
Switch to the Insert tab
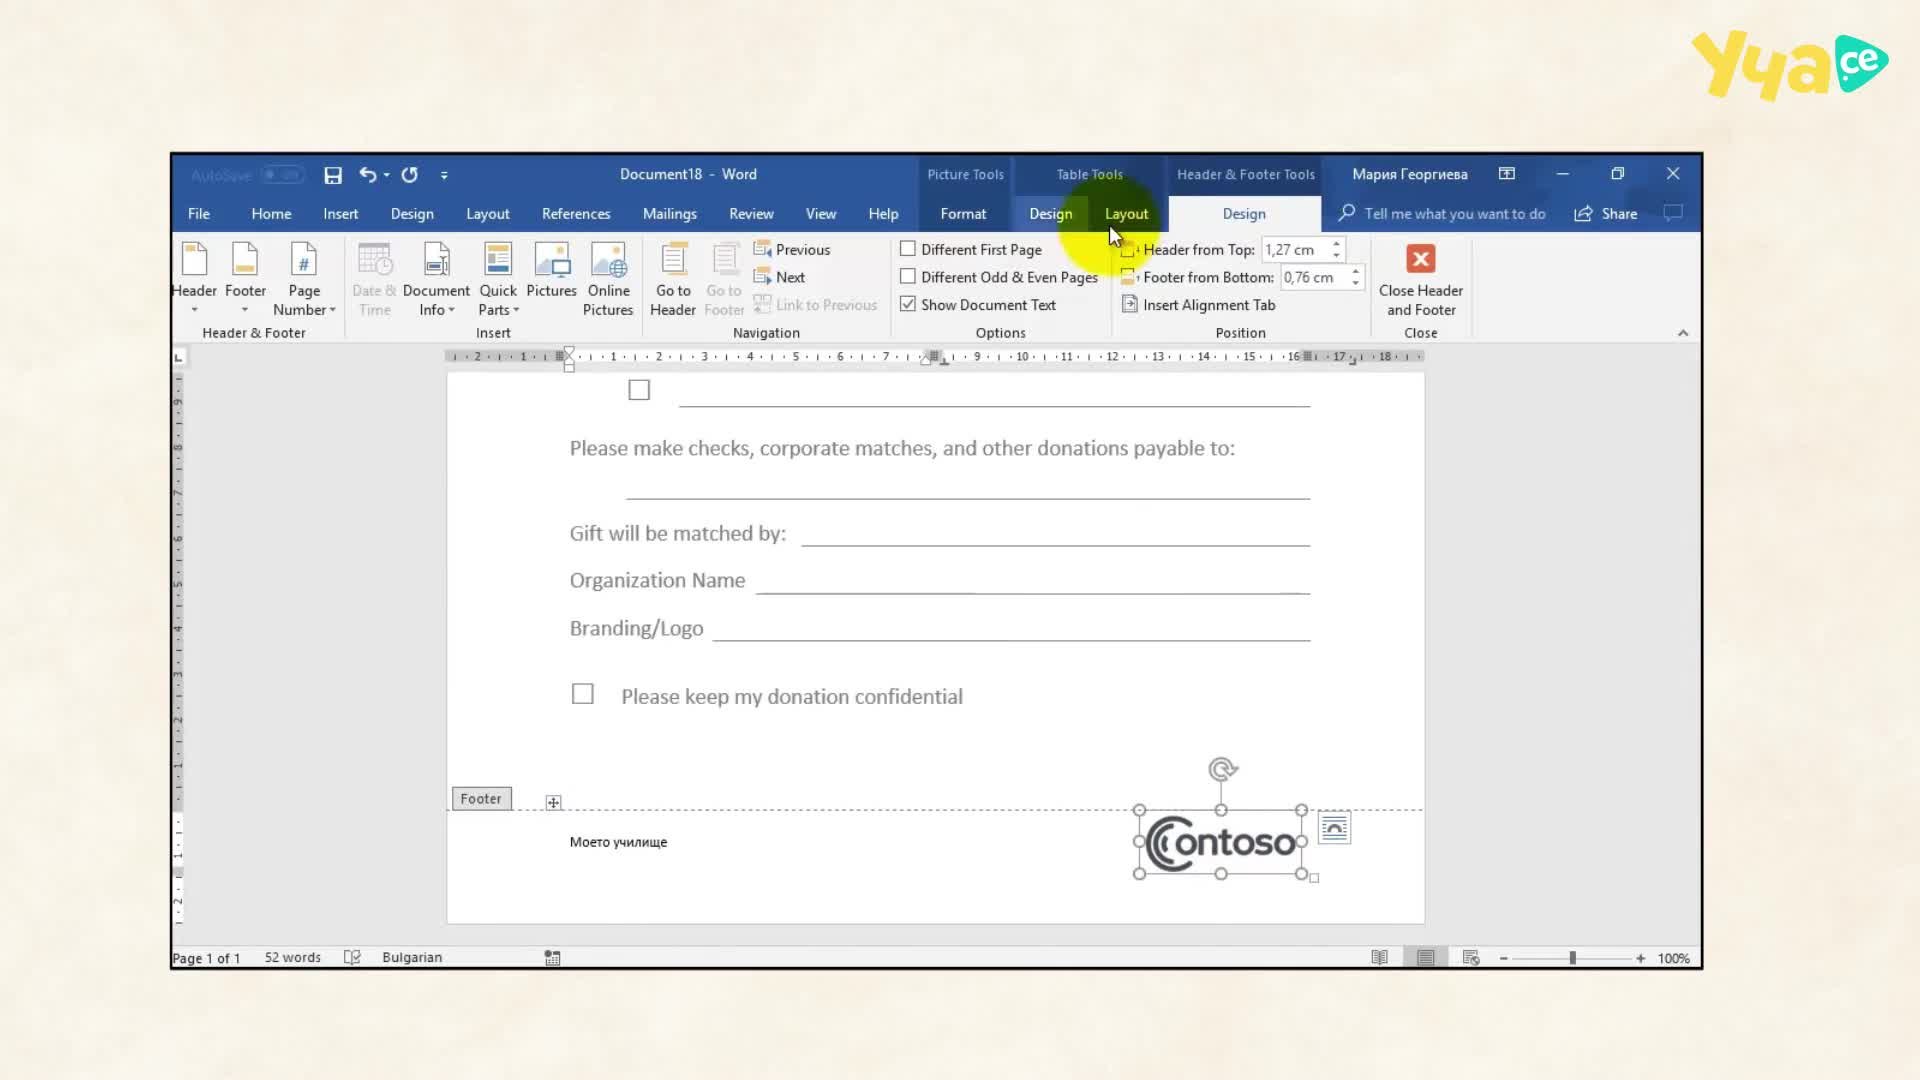pos(340,214)
